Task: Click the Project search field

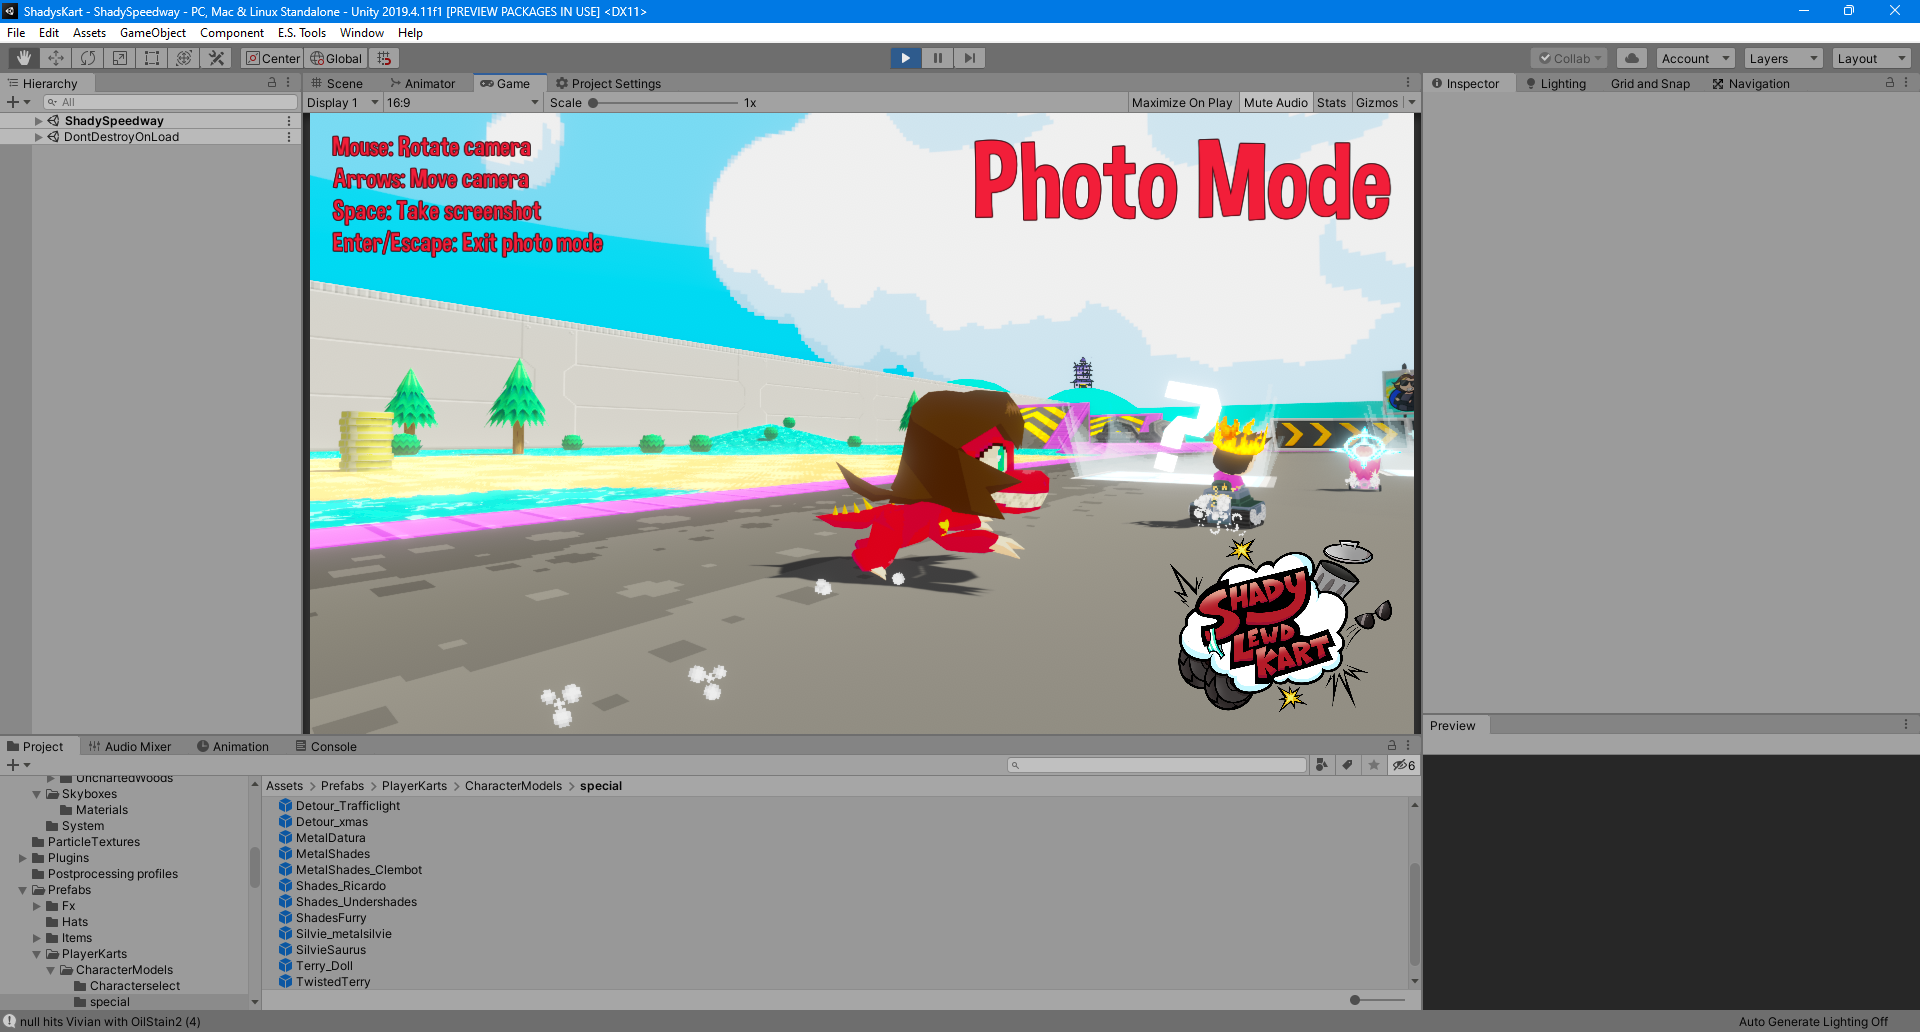Action: pos(1158,765)
